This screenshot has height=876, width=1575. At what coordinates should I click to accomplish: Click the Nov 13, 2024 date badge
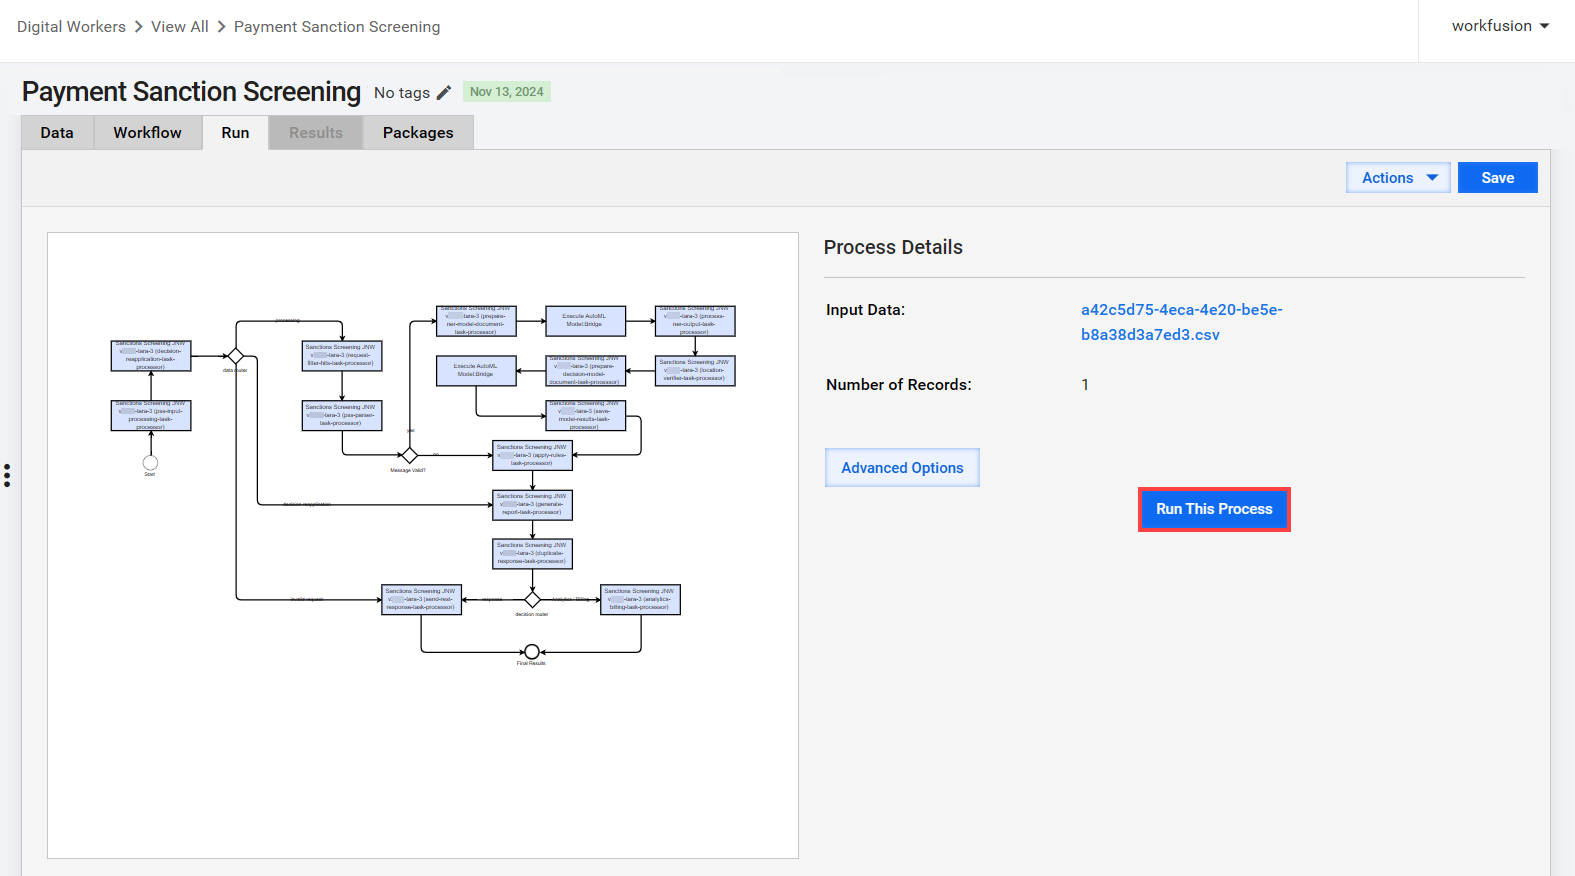[x=507, y=92]
